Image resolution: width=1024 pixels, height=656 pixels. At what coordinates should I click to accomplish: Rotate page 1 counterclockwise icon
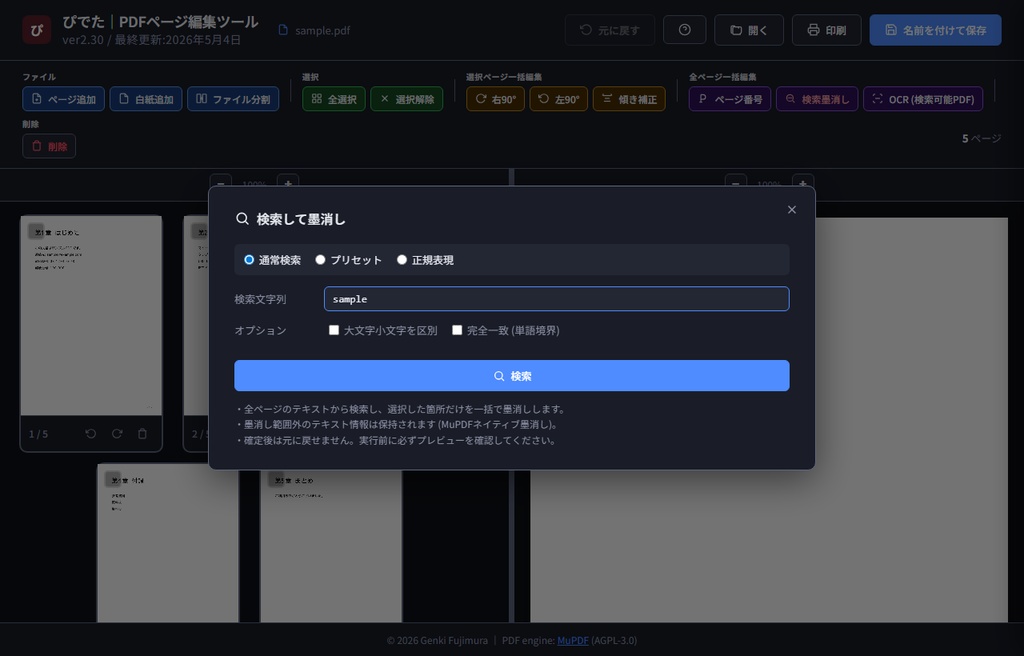91,434
